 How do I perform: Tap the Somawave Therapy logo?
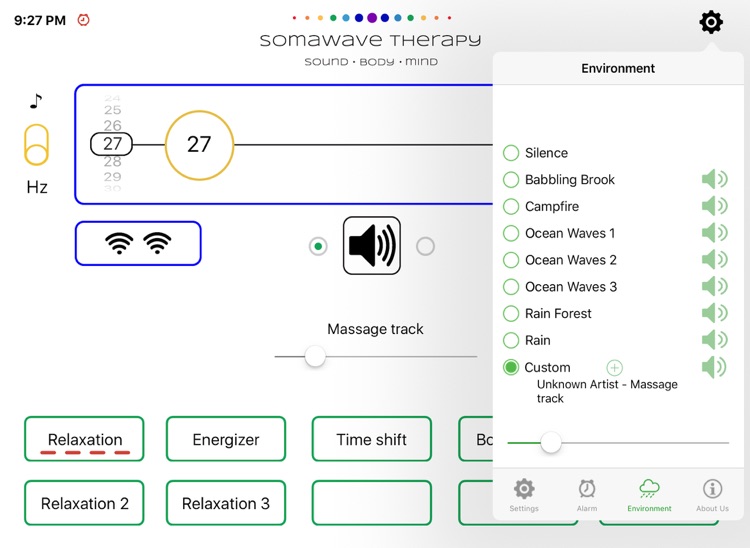pyautogui.click(x=371, y=40)
